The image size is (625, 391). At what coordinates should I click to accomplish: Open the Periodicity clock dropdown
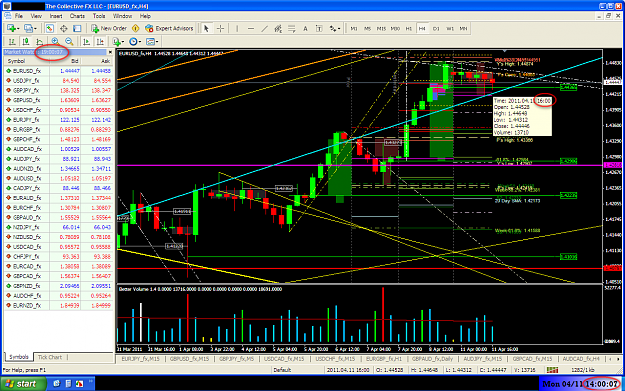(x=135, y=41)
